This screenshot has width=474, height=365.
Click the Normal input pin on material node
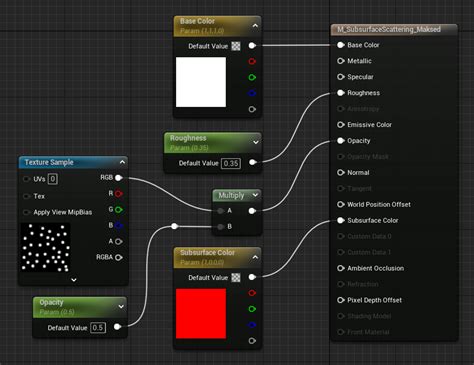coord(340,173)
